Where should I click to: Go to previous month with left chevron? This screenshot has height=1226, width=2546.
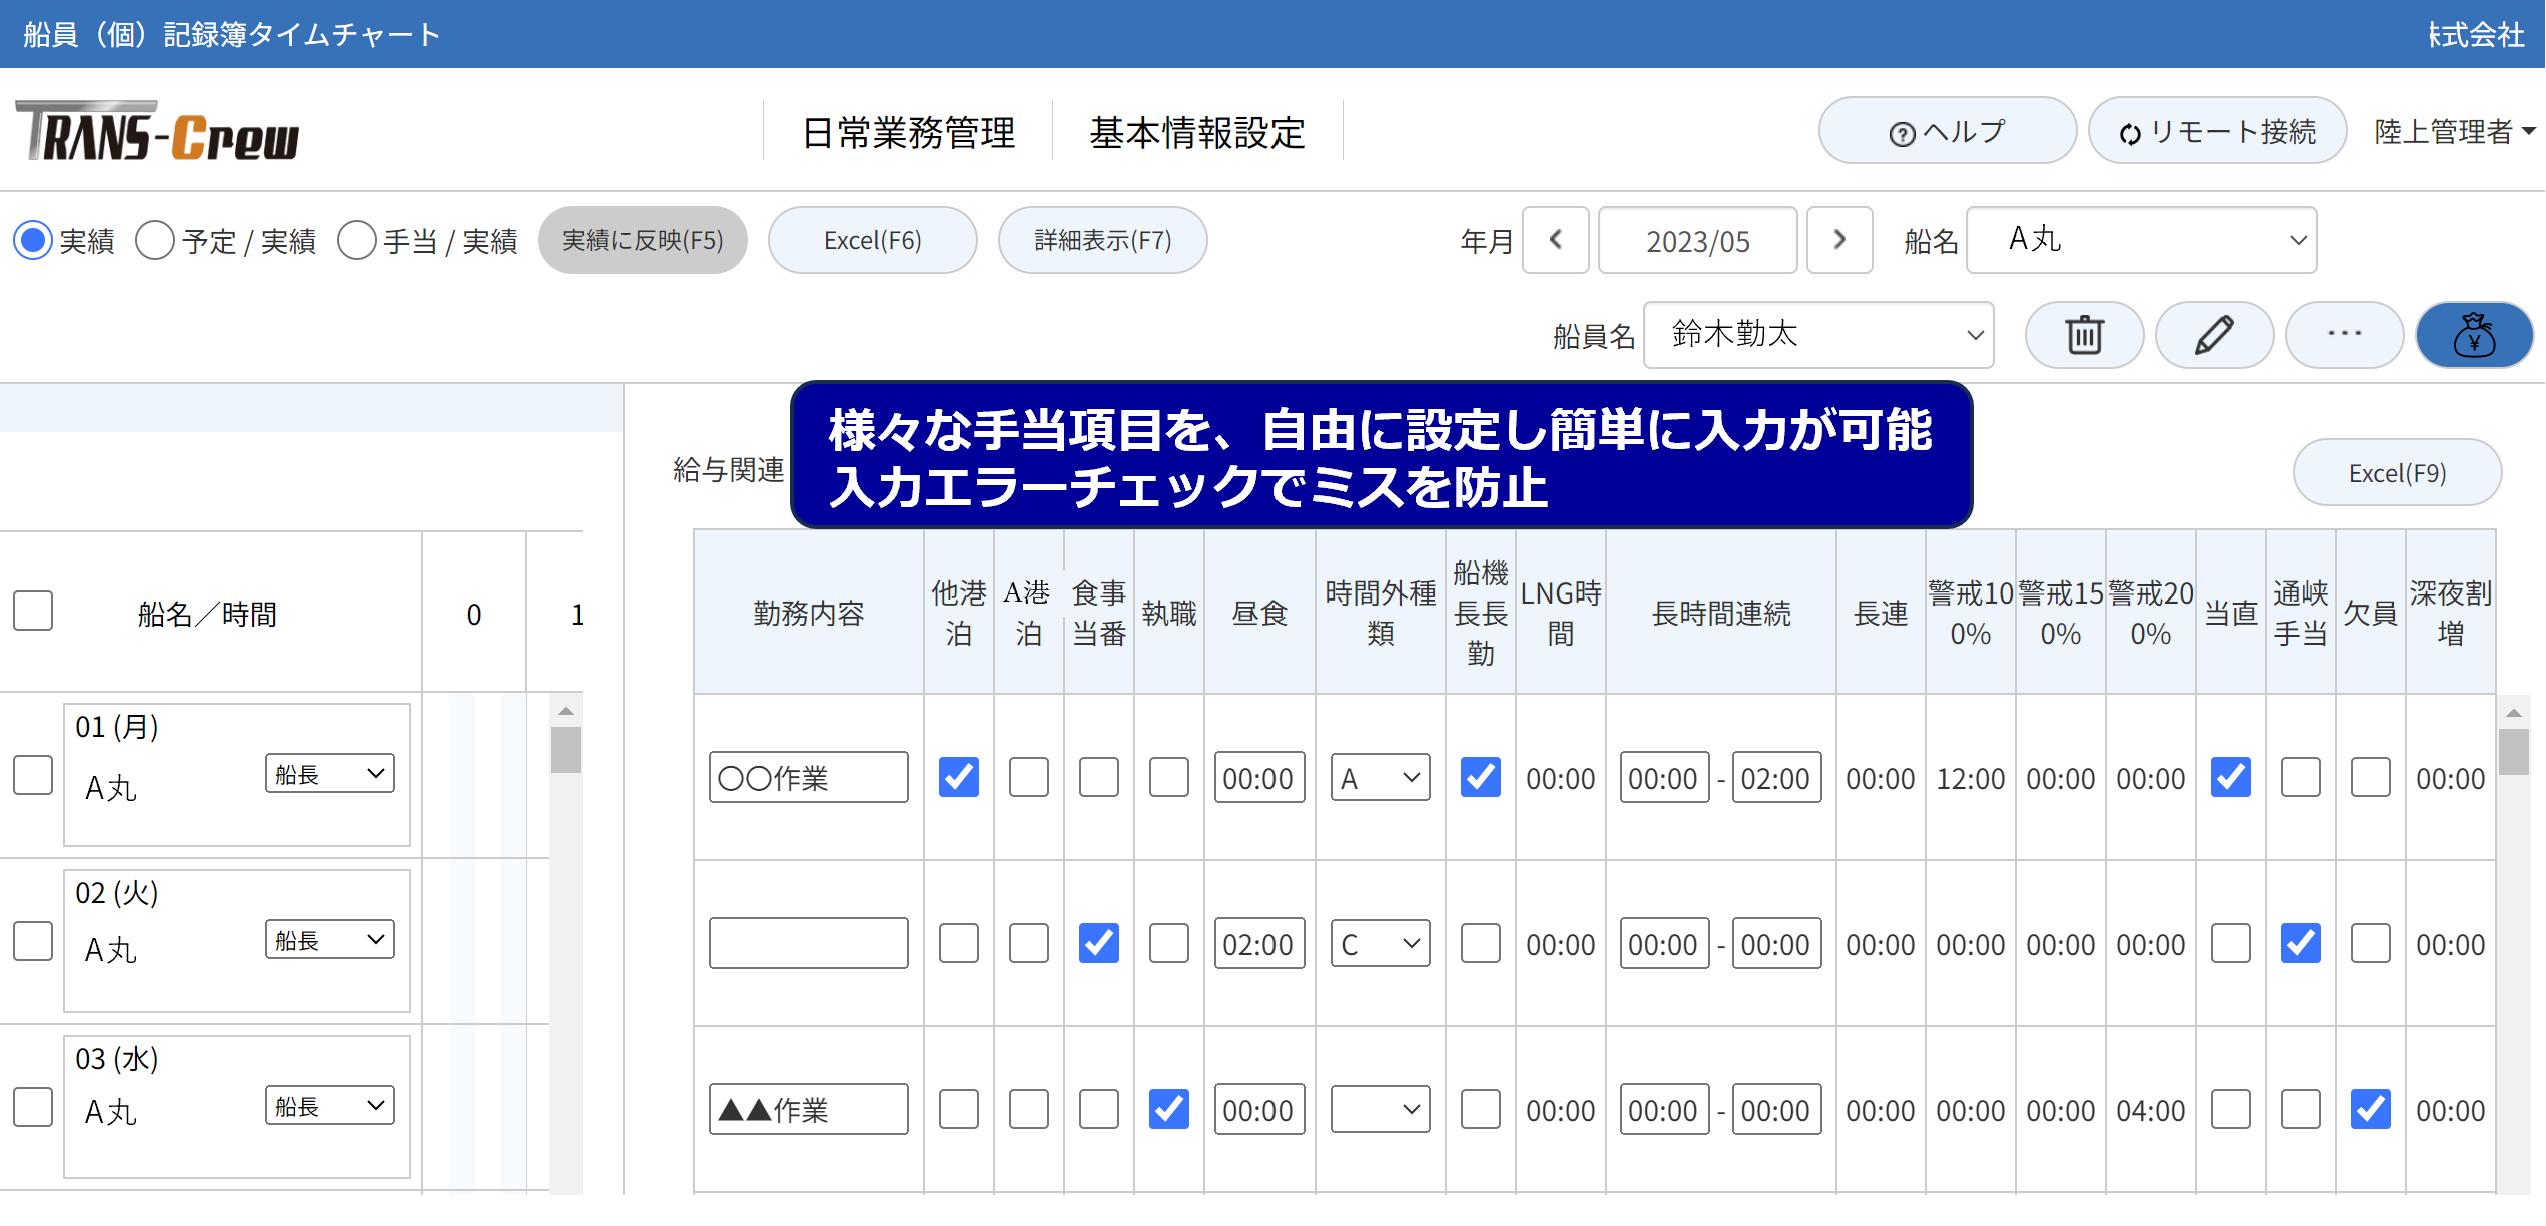pos(1556,240)
